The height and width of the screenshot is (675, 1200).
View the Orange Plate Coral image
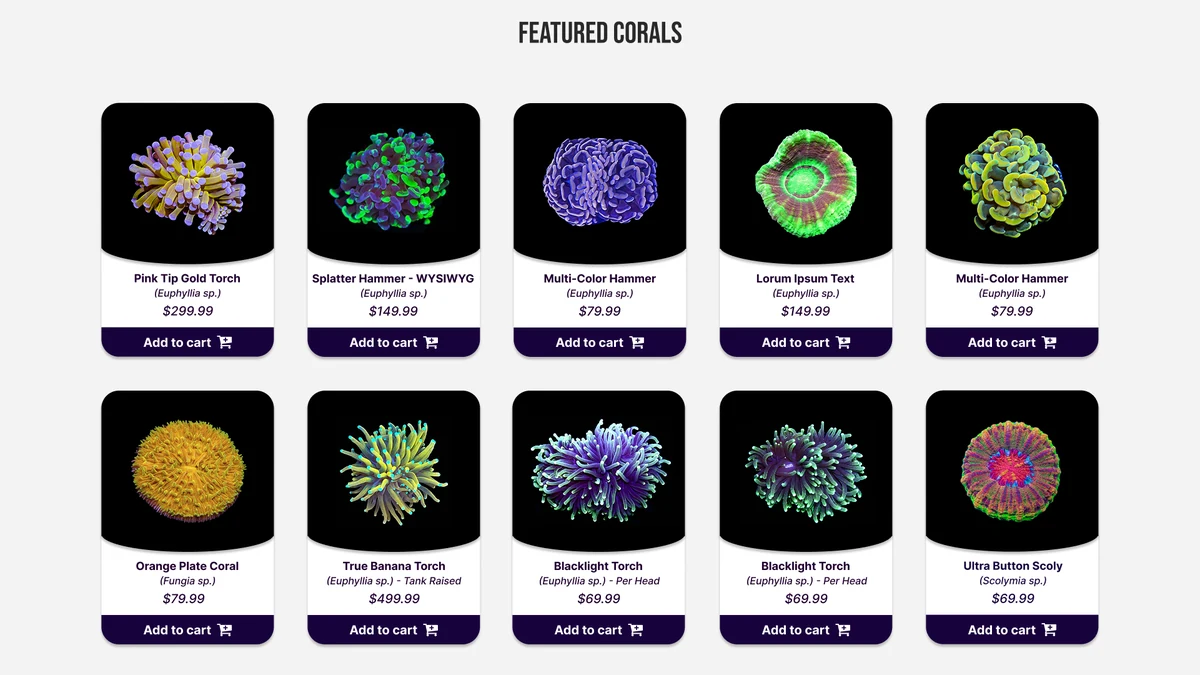pyautogui.click(x=187, y=470)
